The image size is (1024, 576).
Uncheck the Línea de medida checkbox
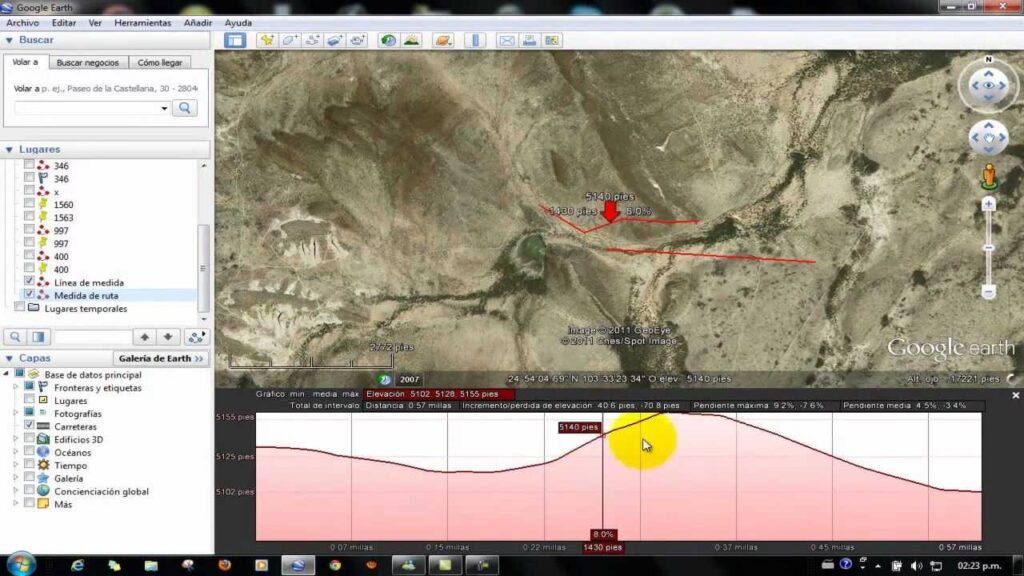pos(29,283)
